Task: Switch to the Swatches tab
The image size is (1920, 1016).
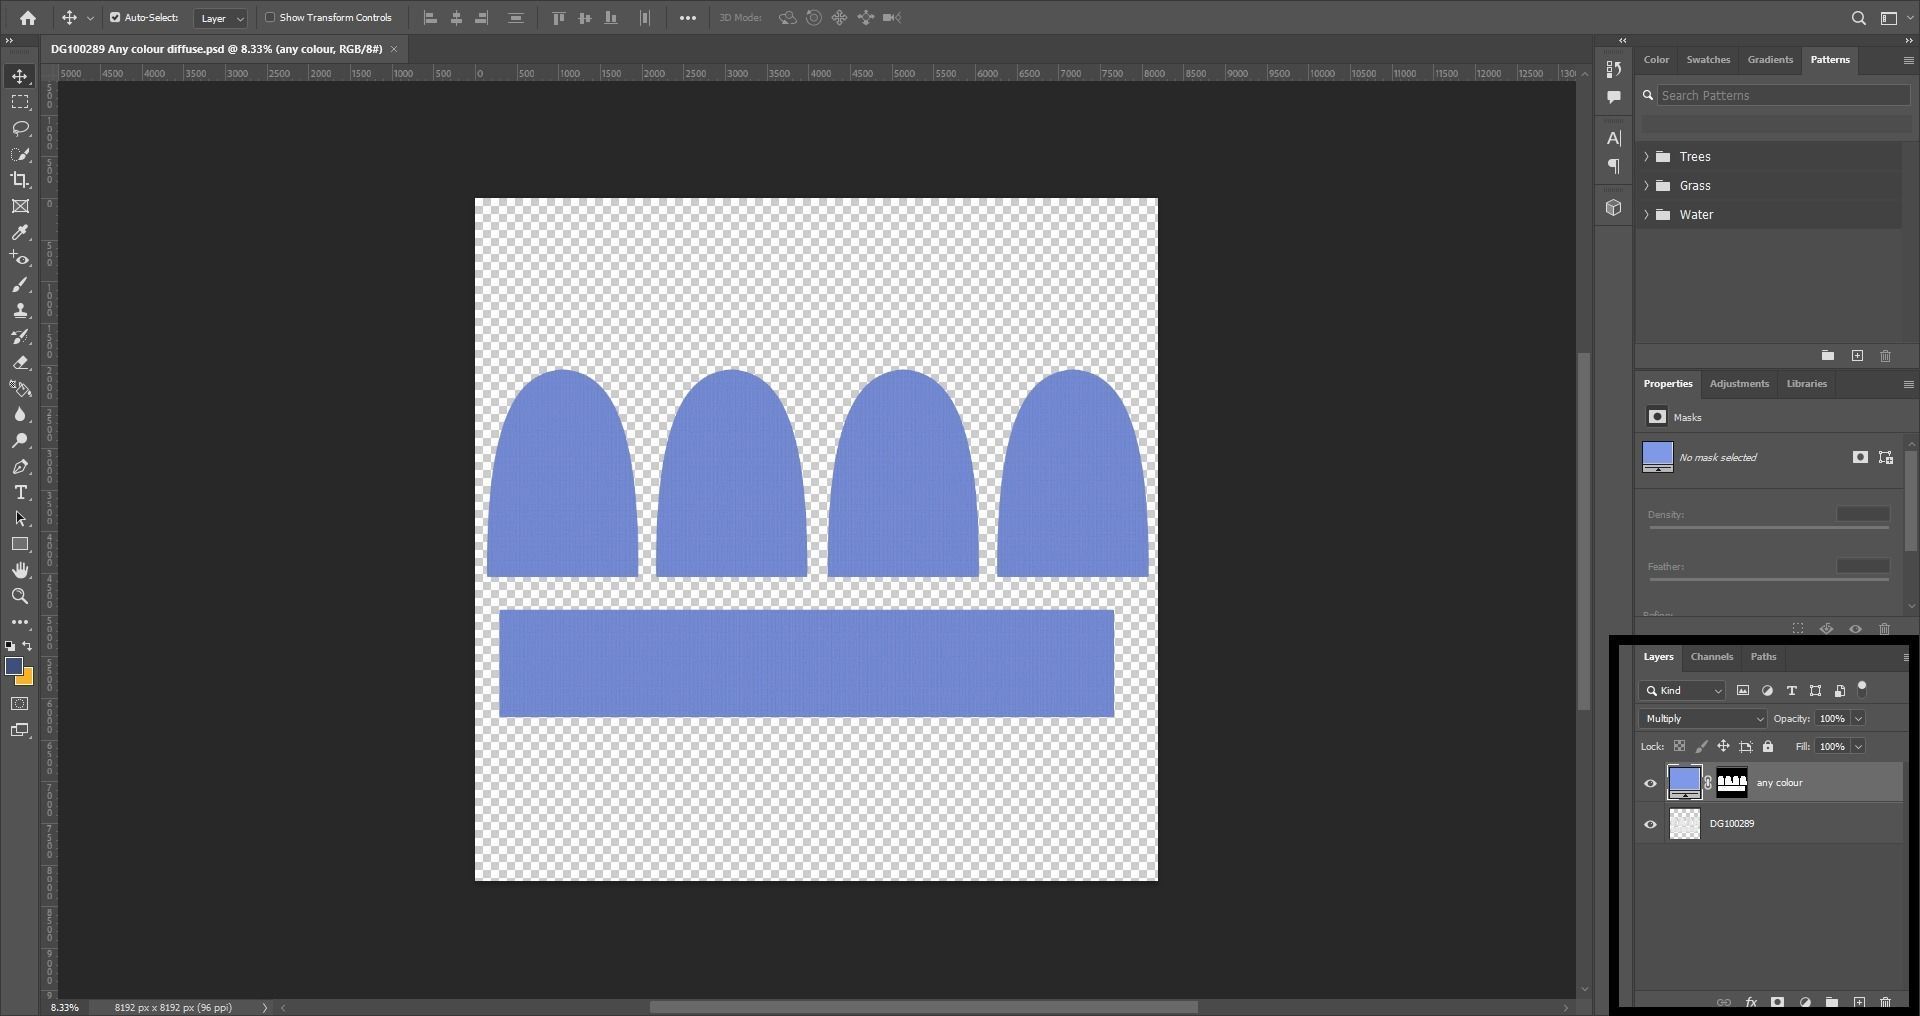Action: point(1708,60)
